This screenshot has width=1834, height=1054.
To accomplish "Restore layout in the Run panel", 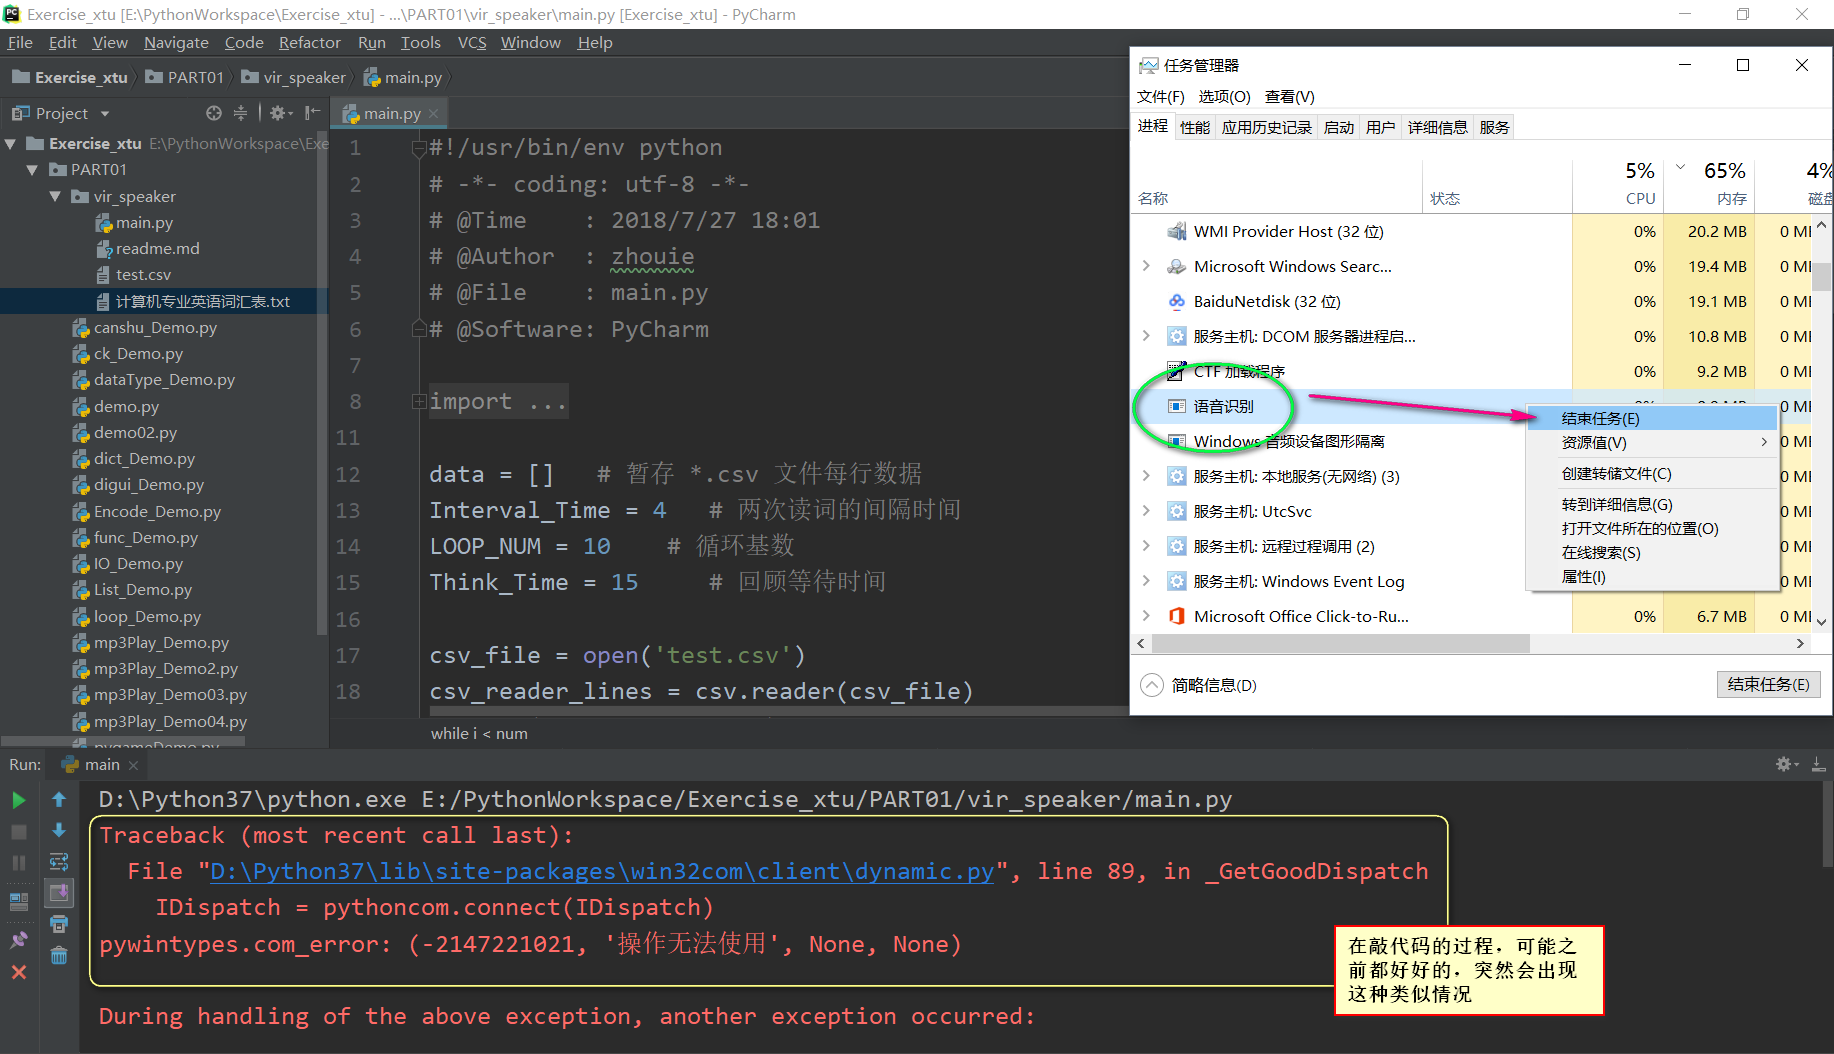I will 19,901.
